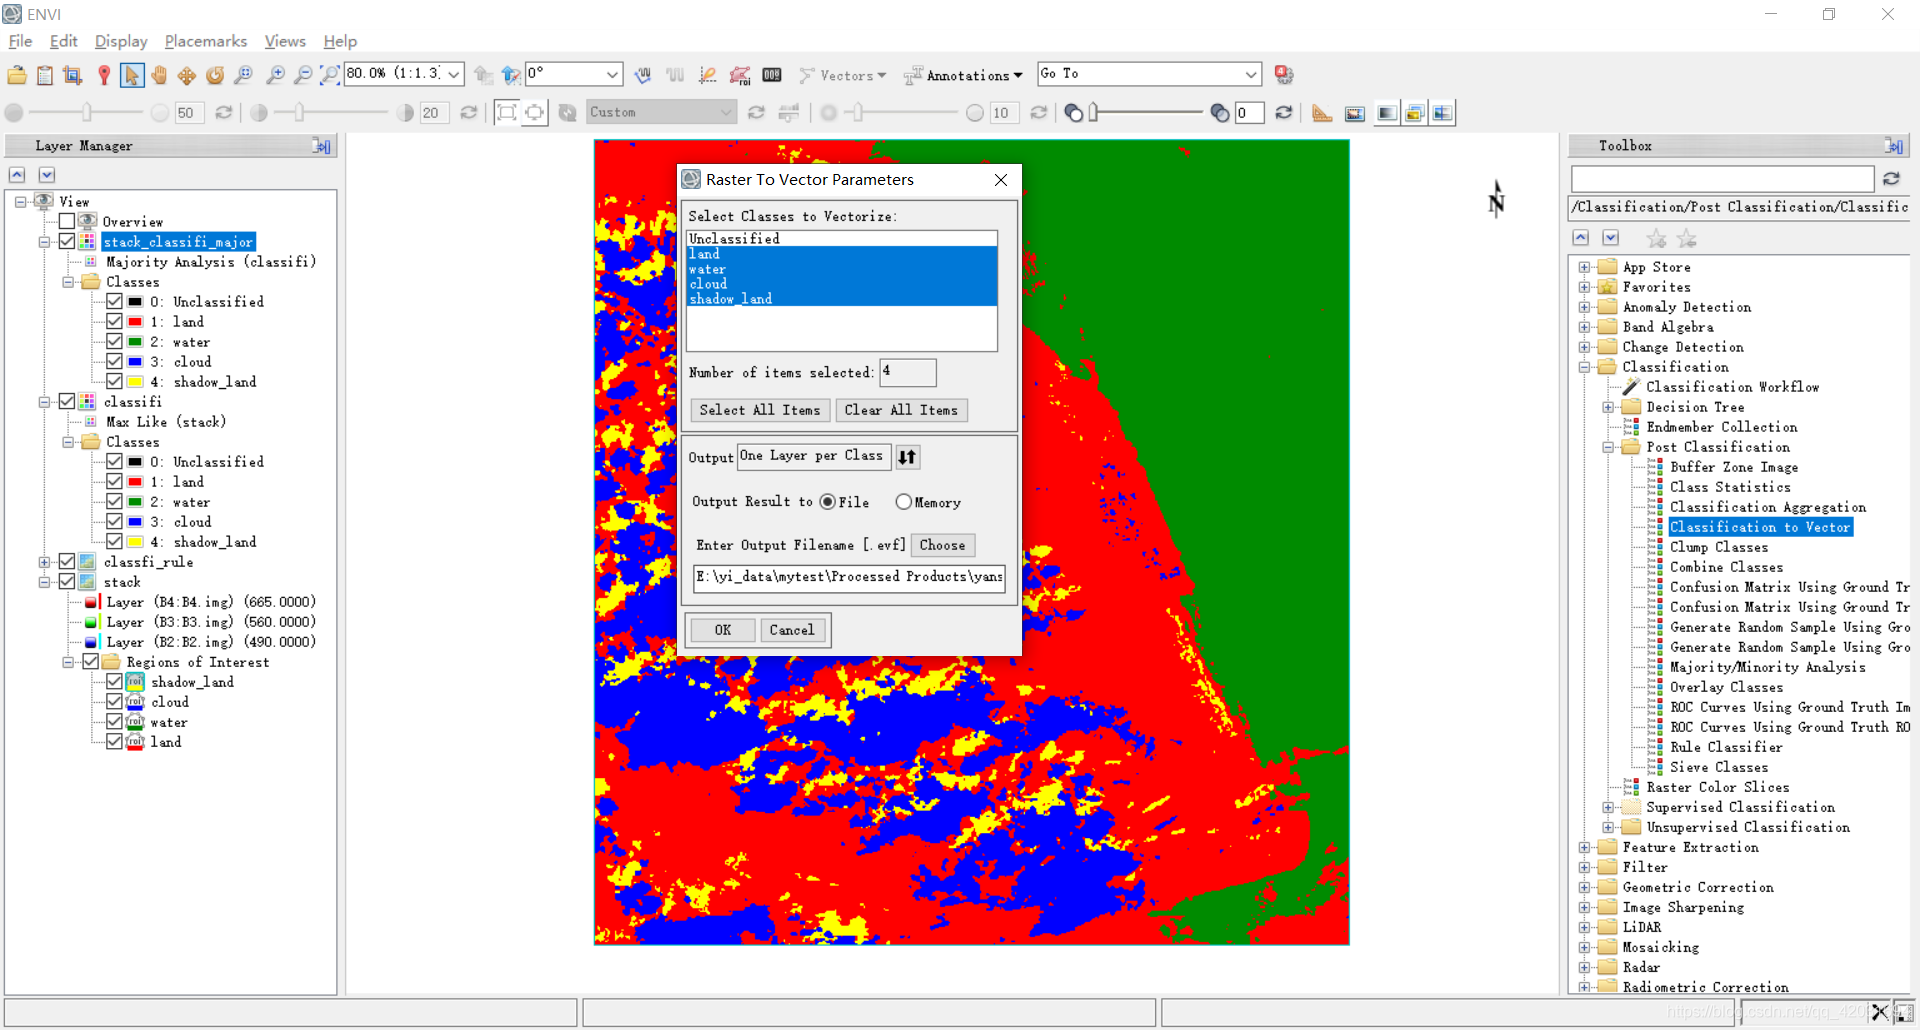The image size is (1920, 1030).
Task: Click the View Flicker icon
Action: pyautogui.click(x=1414, y=113)
